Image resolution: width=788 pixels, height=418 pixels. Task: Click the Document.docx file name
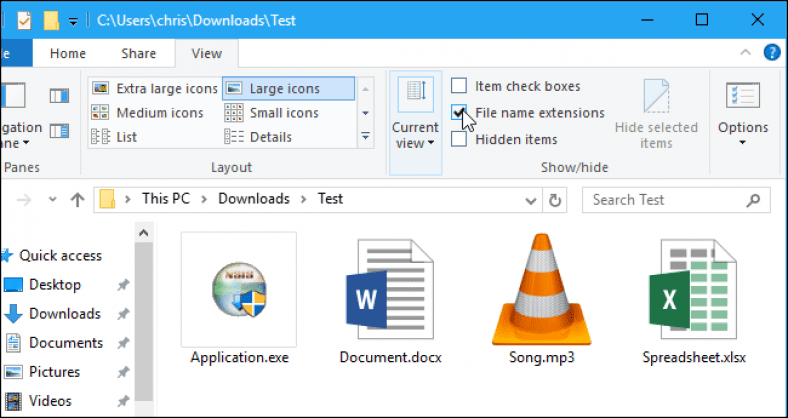tap(390, 358)
